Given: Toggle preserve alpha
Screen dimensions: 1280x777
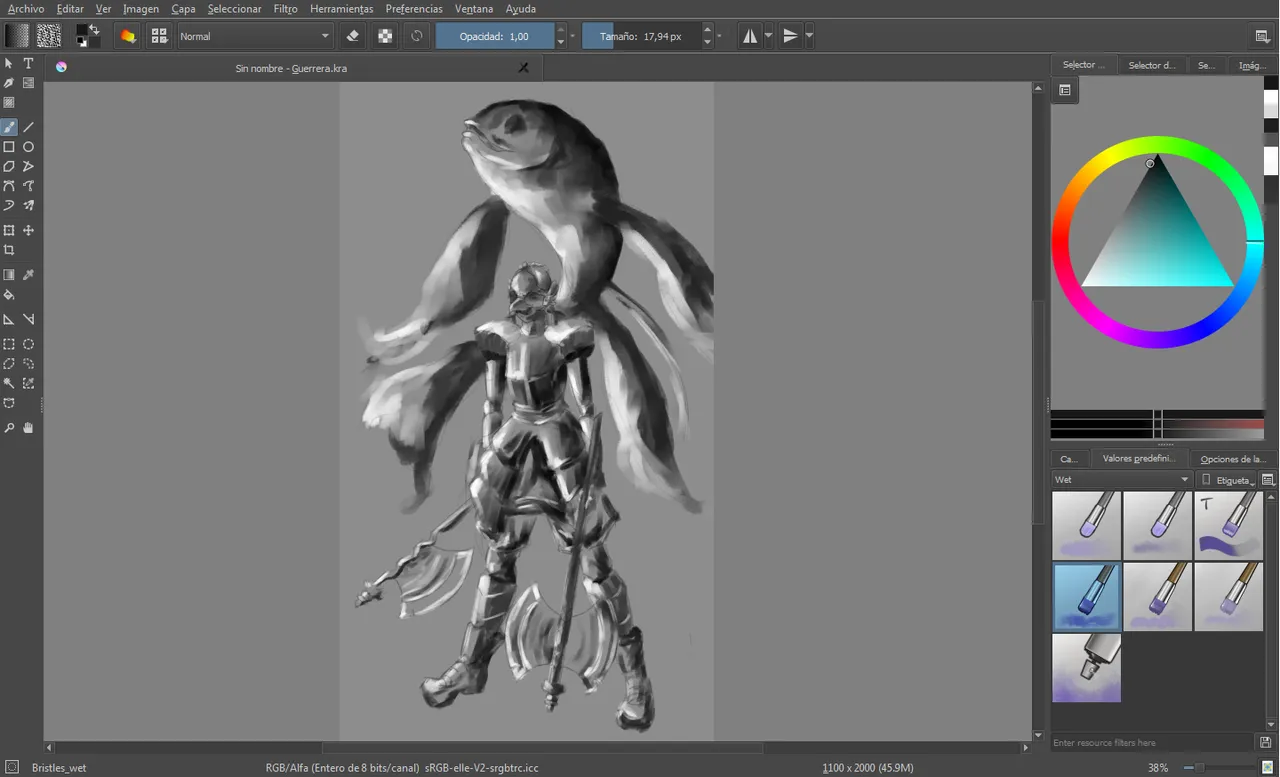Looking at the screenshot, I should click(385, 36).
